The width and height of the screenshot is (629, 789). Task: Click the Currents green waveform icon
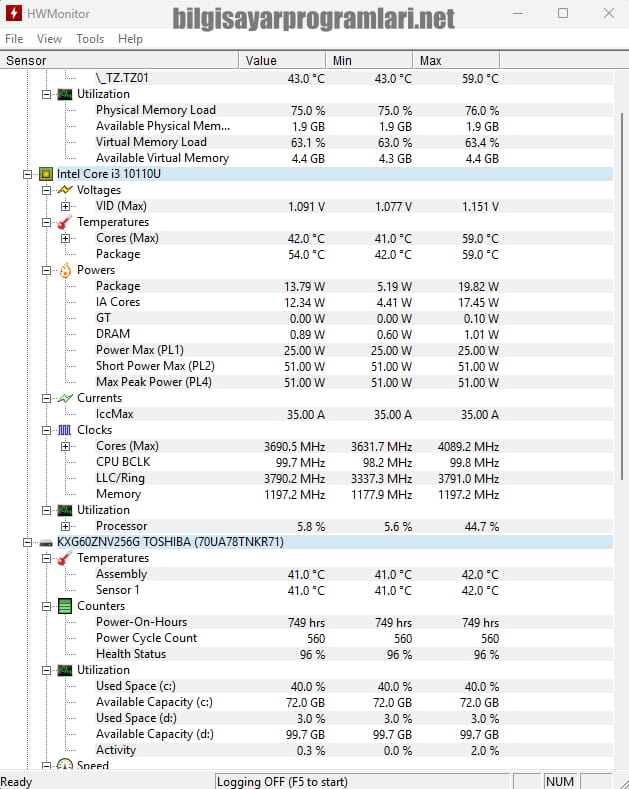(x=65, y=398)
